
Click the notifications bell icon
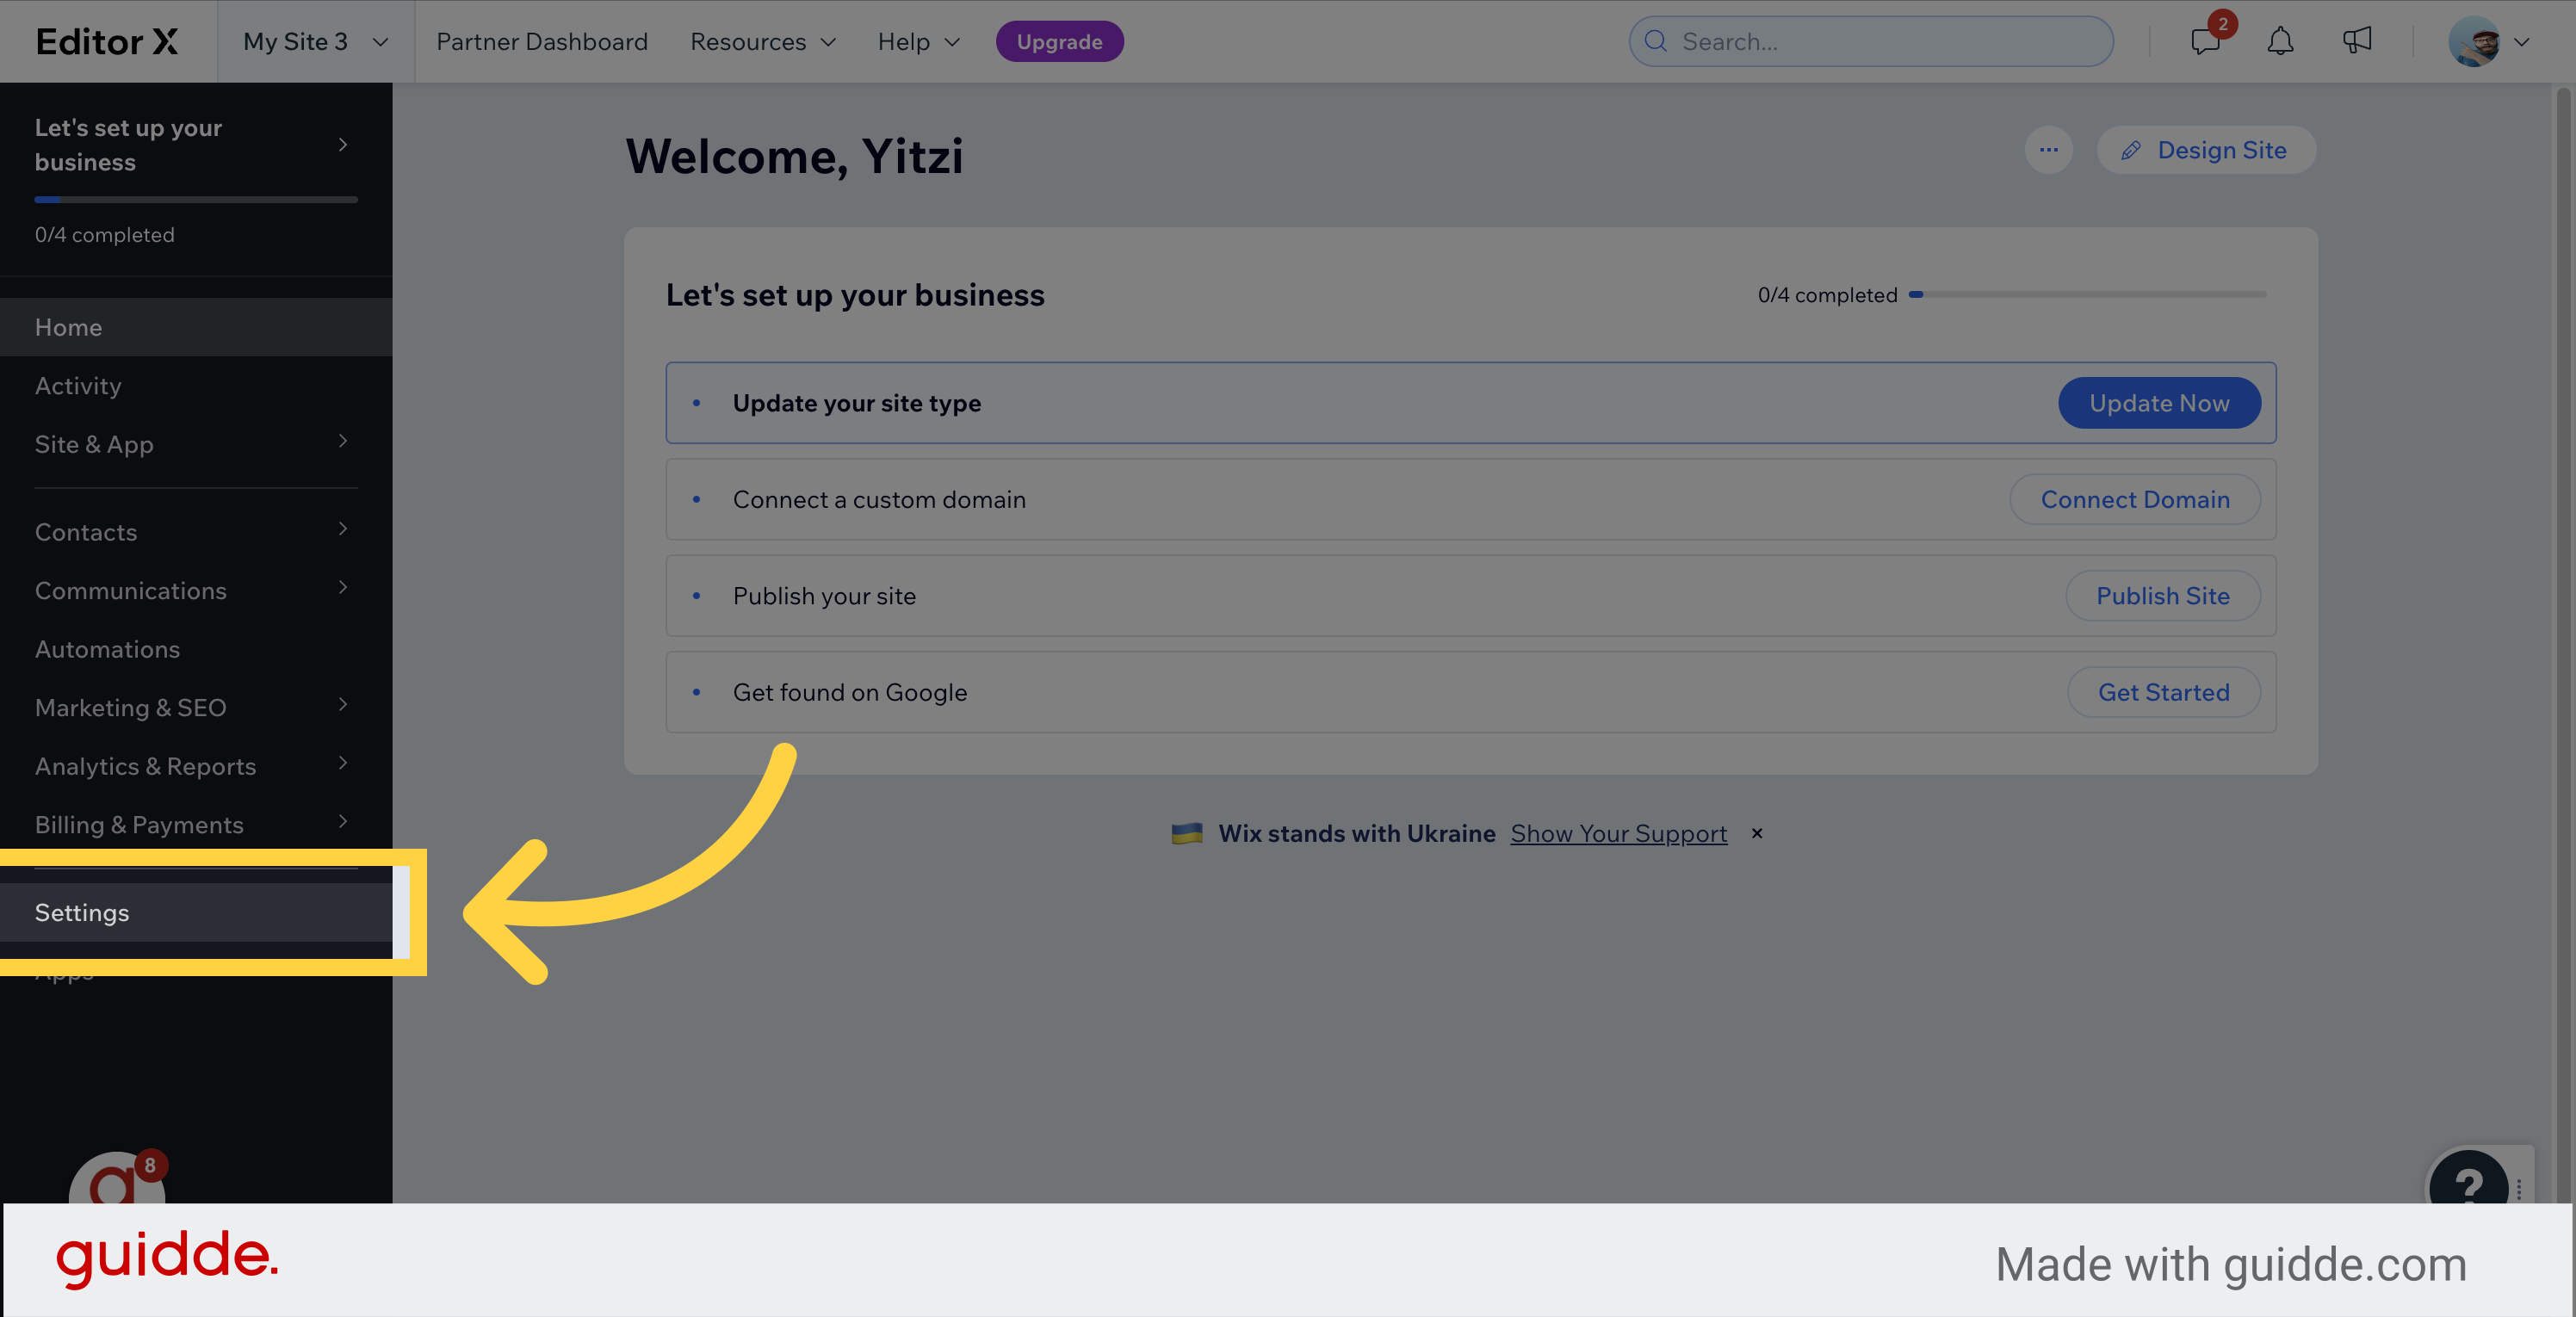[x=2280, y=41]
